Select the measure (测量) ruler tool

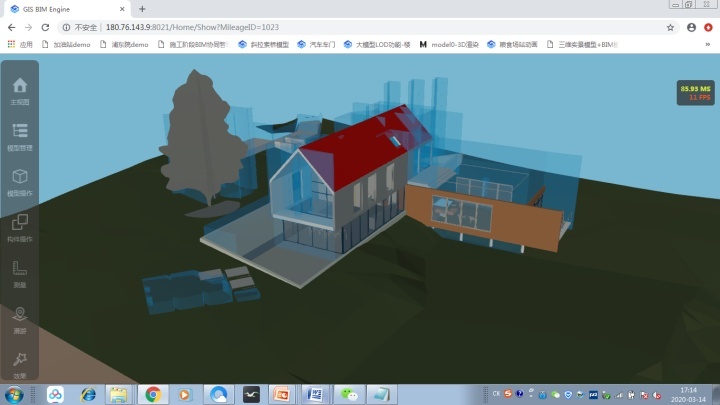coord(20,274)
